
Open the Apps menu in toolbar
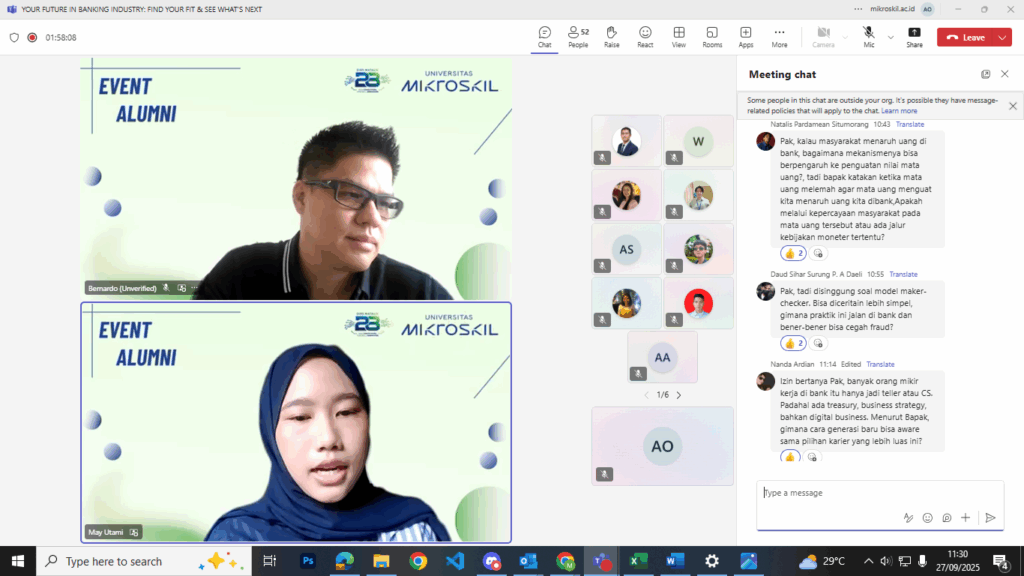pyautogui.click(x=746, y=37)
